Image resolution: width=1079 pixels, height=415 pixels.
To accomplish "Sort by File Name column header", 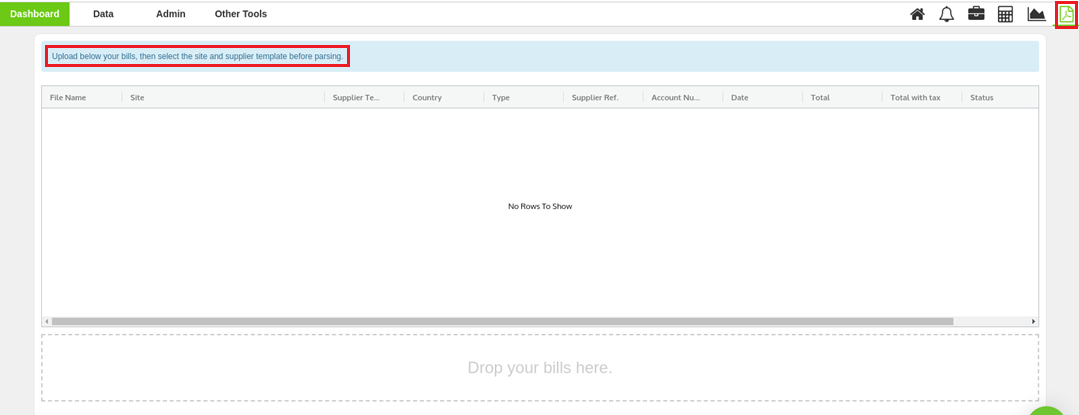I will 68,98.
